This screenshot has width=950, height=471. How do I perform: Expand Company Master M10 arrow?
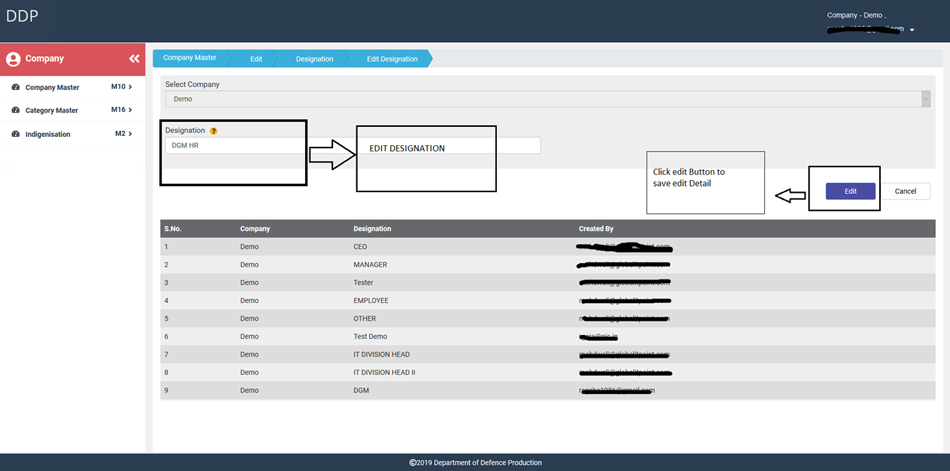130,87
